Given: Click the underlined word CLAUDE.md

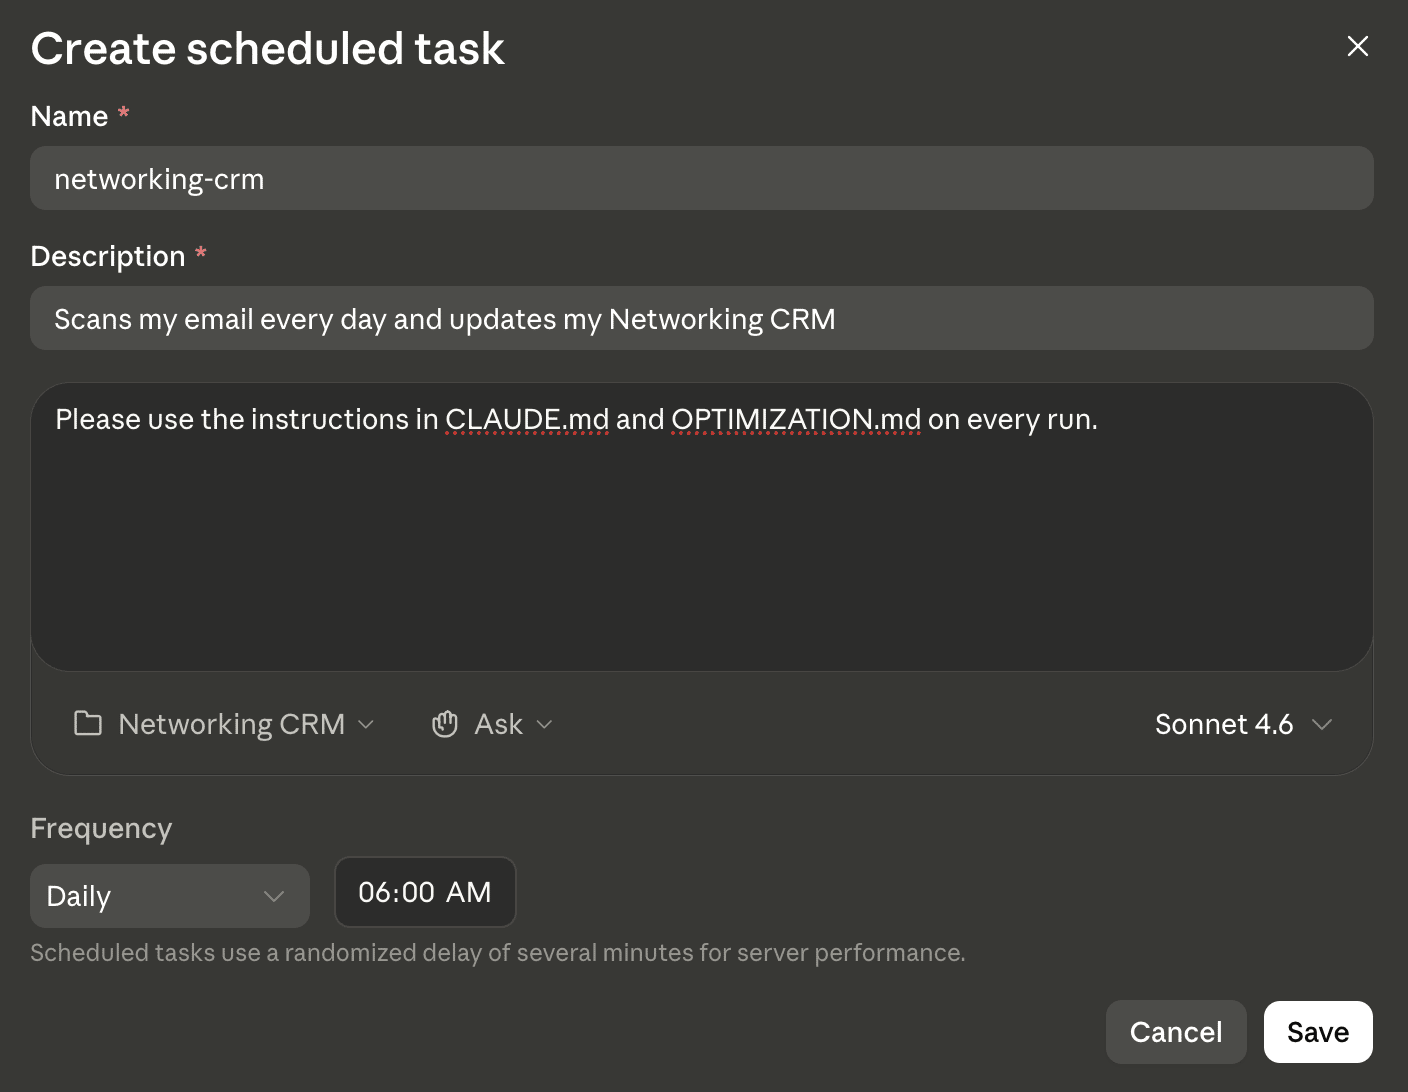Looking at the screenshot, I should tap(527, 419).
